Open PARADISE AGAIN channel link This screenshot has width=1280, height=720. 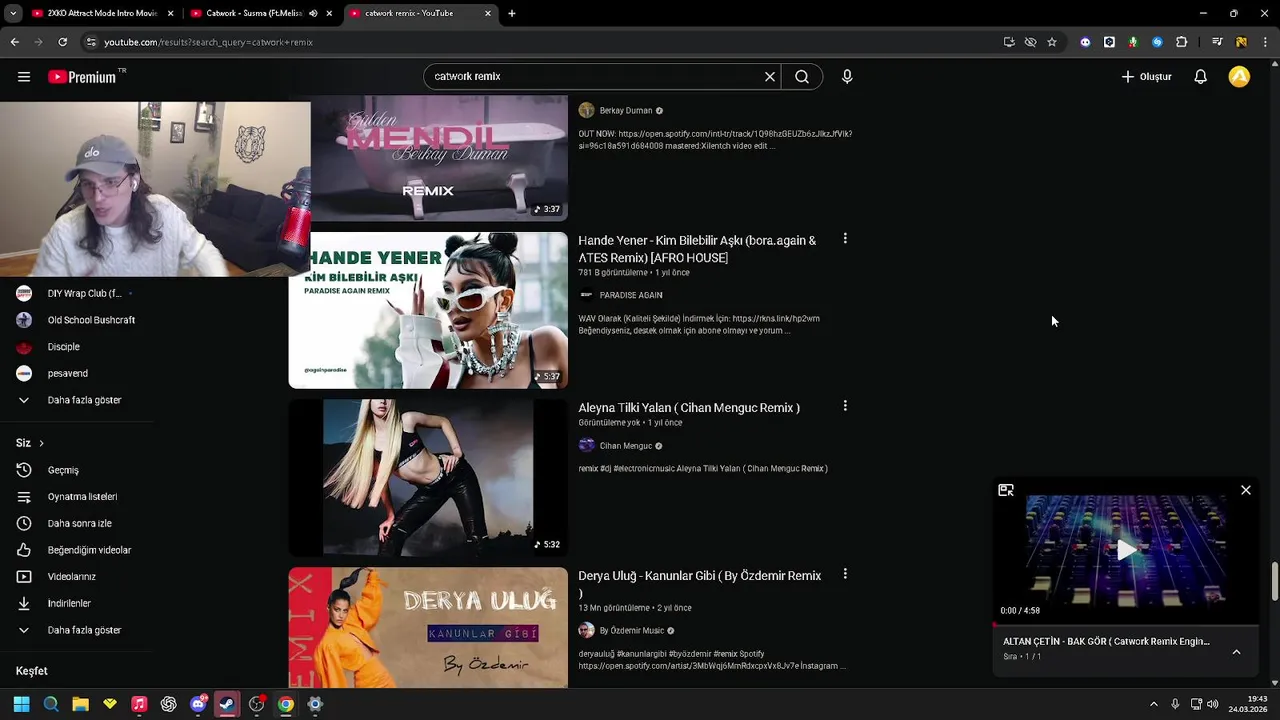click(x=631, y=295)
